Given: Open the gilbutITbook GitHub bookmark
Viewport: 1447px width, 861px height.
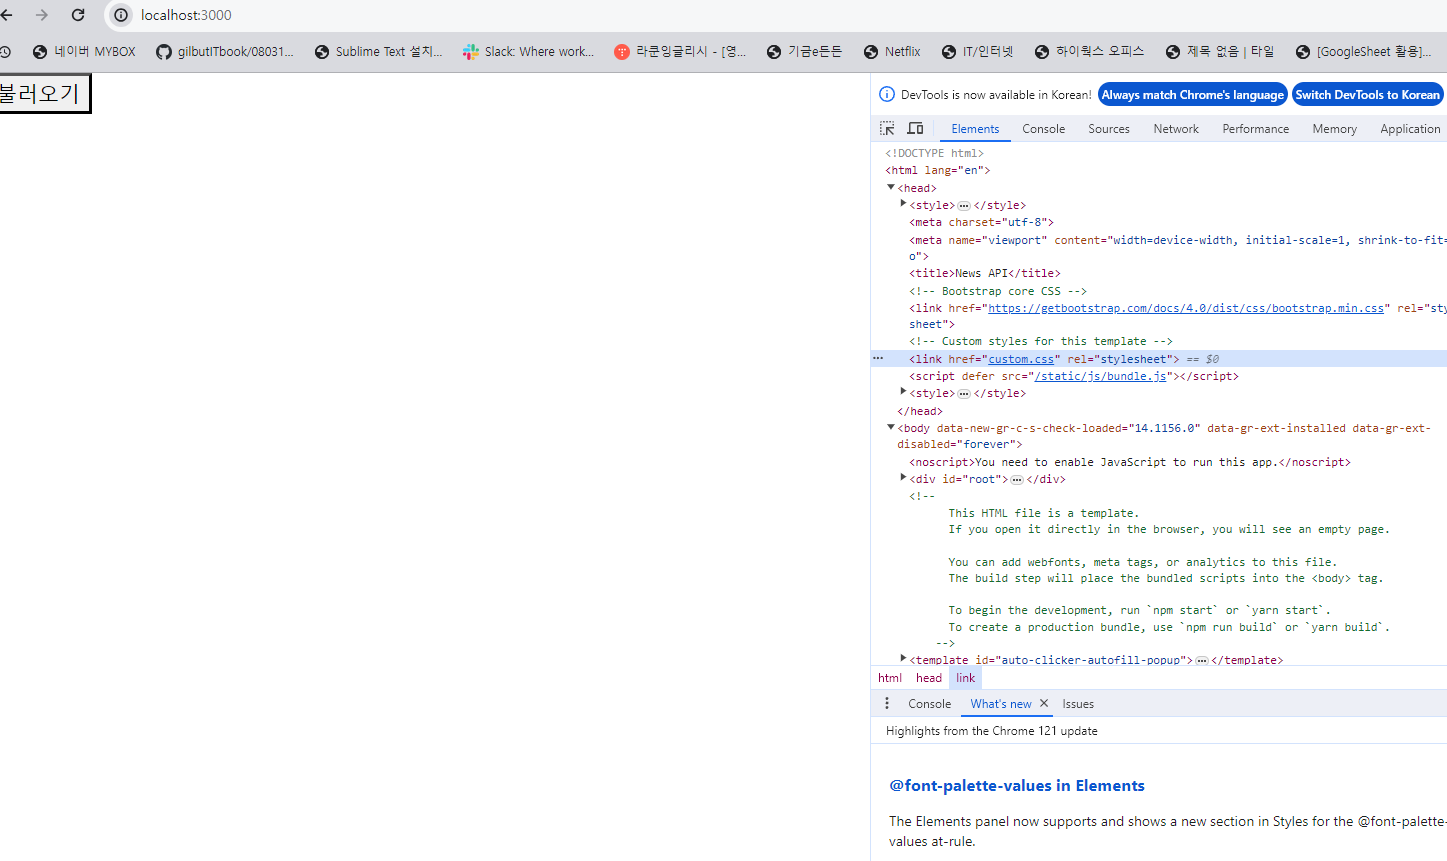Looking at the screenshot, I should click(x=225, y=51).
